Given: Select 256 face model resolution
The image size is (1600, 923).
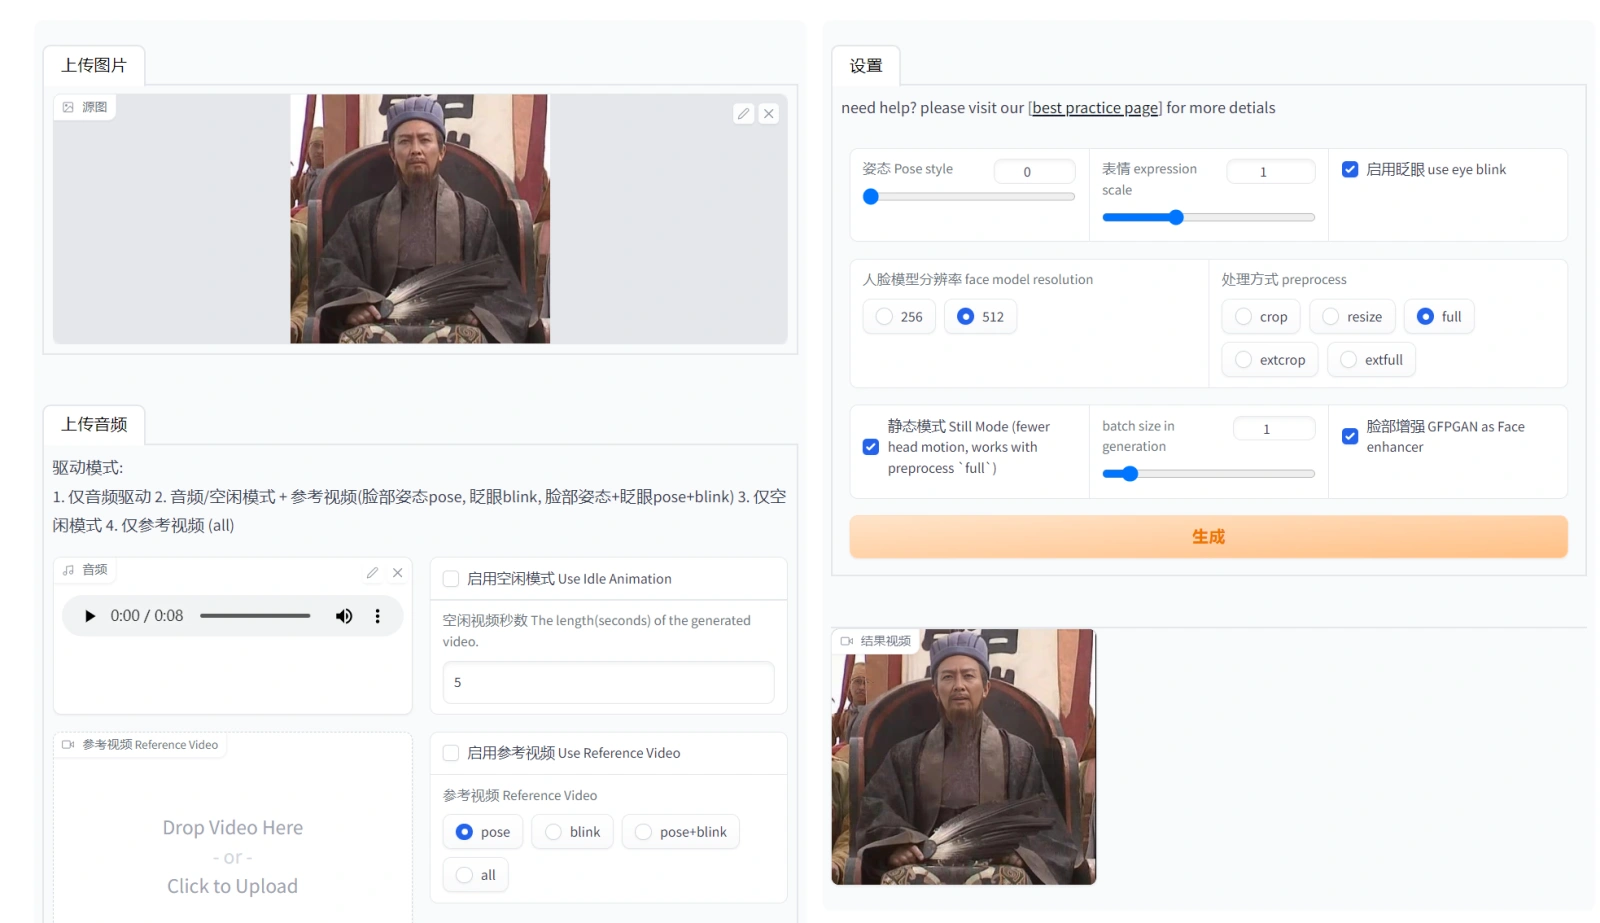Looking at the screenshot, I should [x=899, y=317].
